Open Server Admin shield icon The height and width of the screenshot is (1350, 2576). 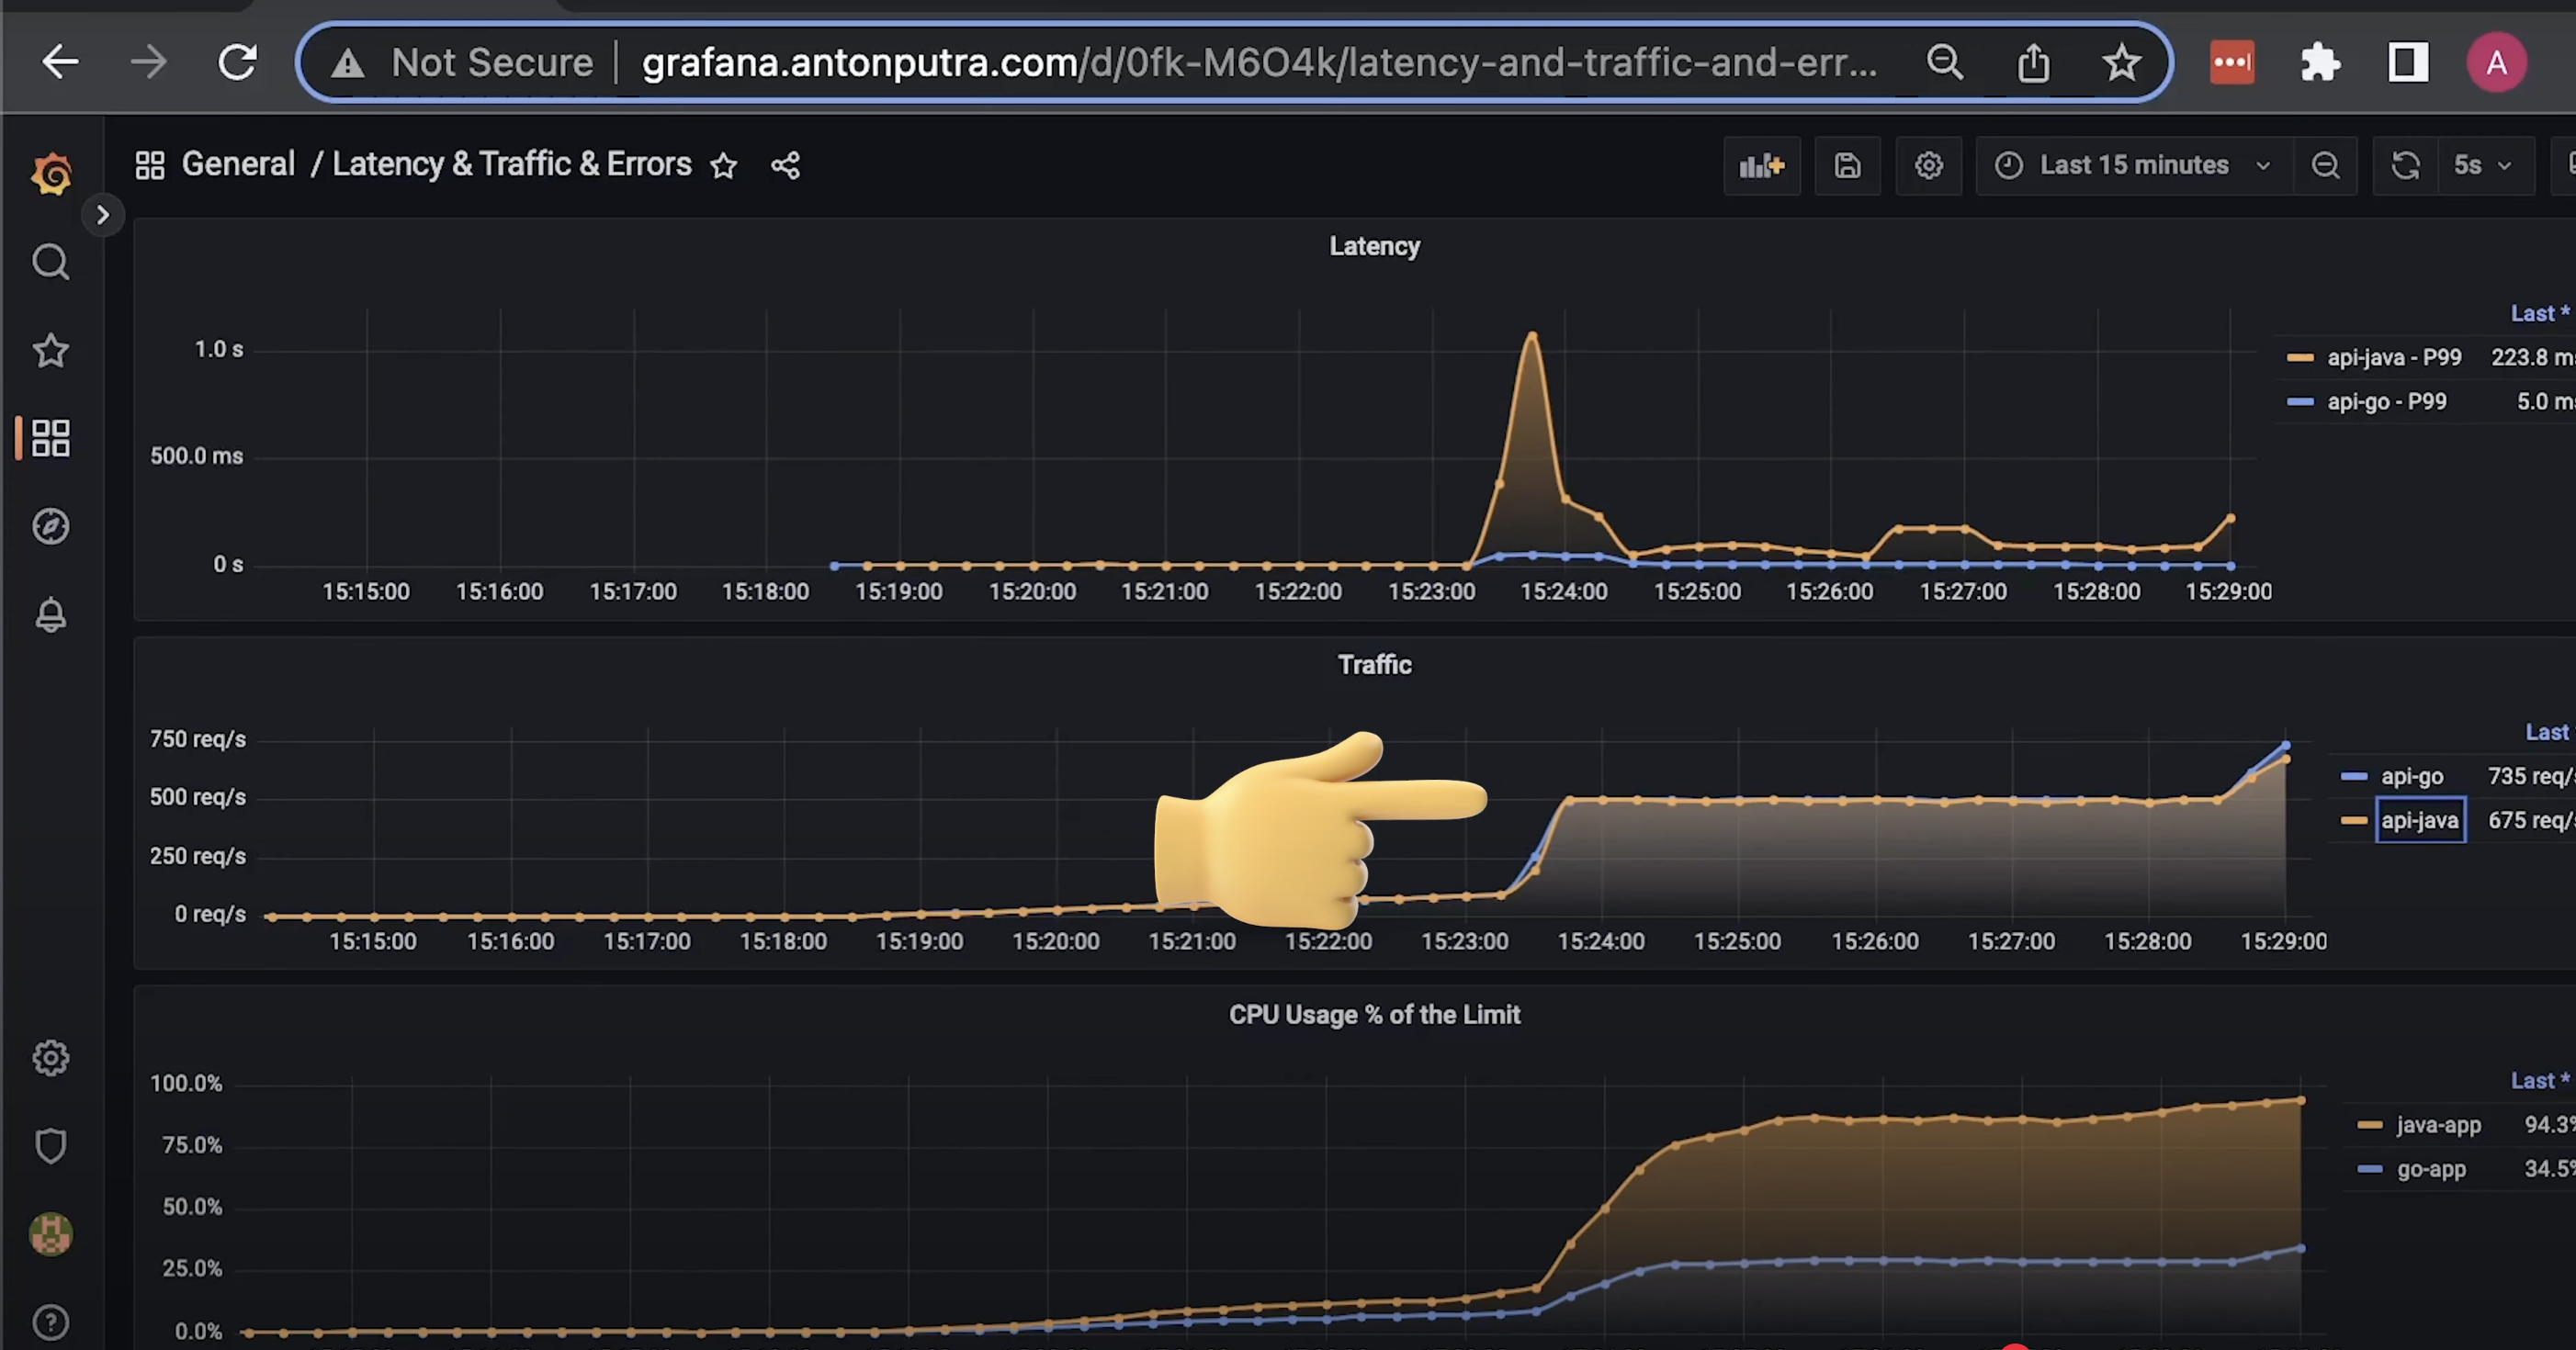[51, 1145]
